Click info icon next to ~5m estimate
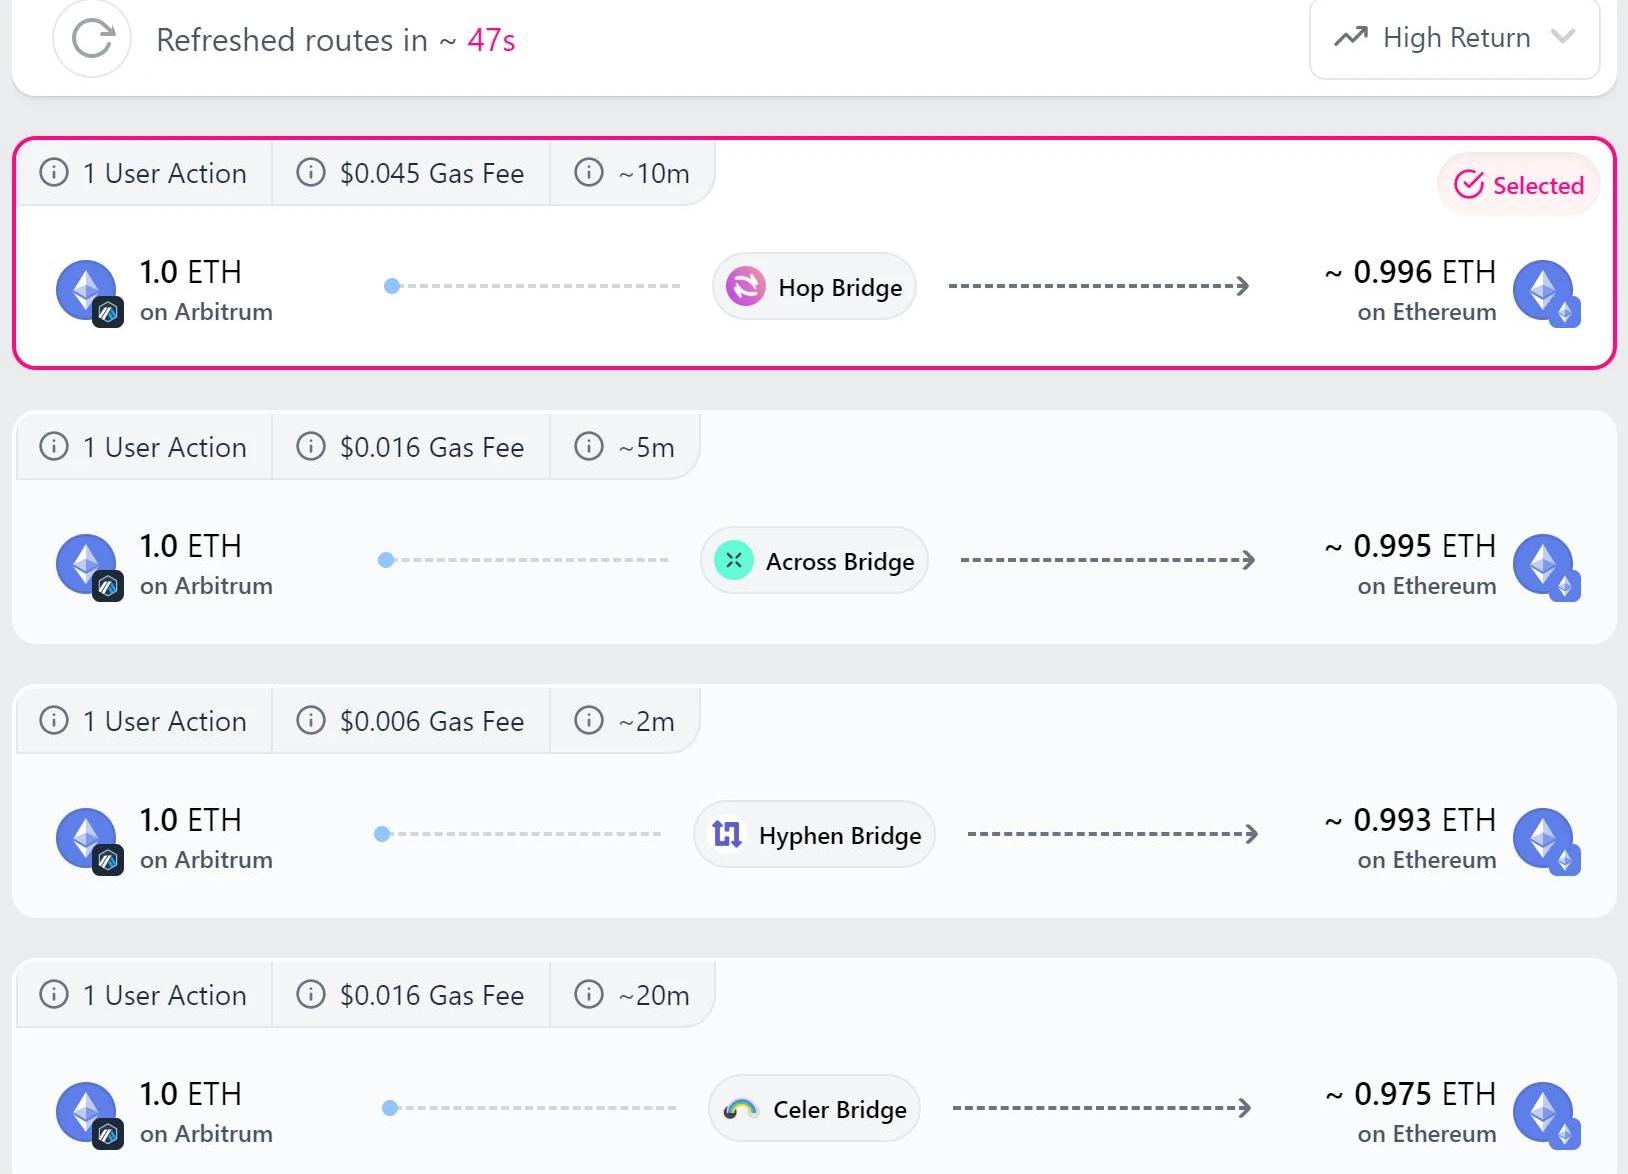1628x1174 pixels. (589, 447)
